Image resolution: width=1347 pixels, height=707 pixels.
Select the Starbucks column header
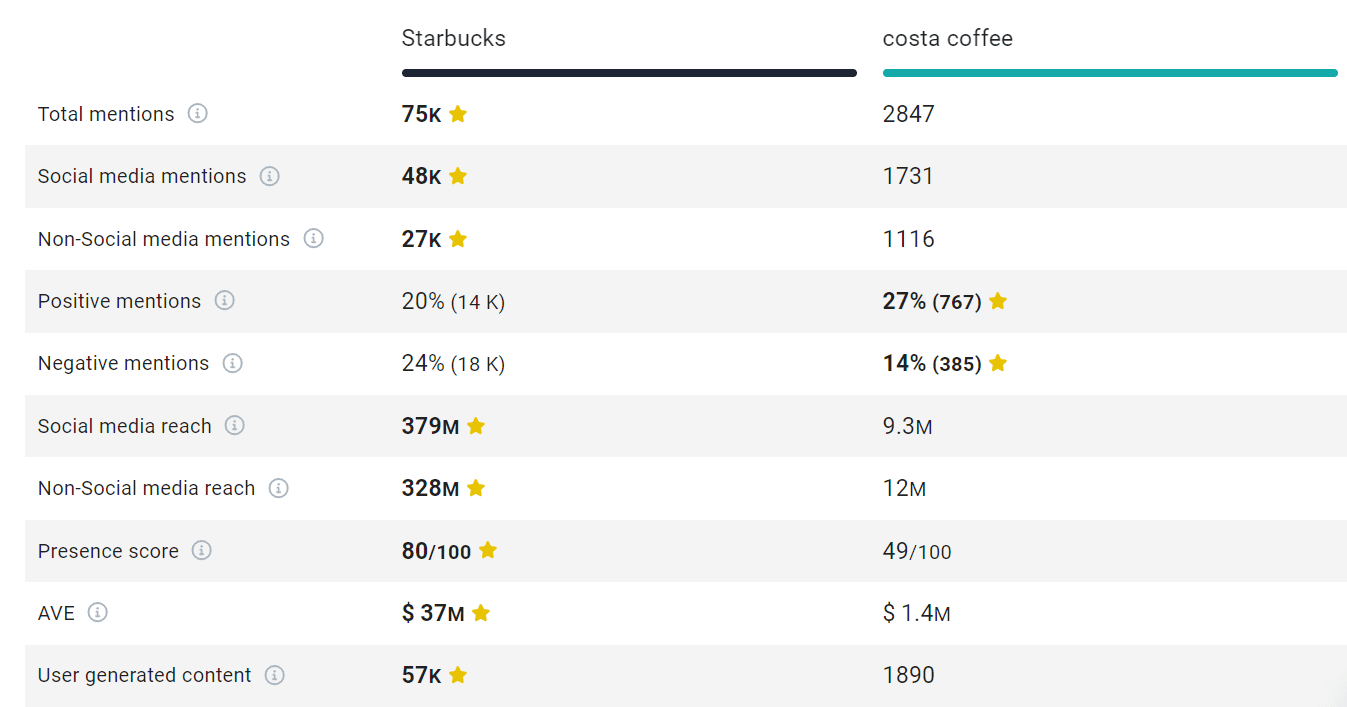point(453,39)
